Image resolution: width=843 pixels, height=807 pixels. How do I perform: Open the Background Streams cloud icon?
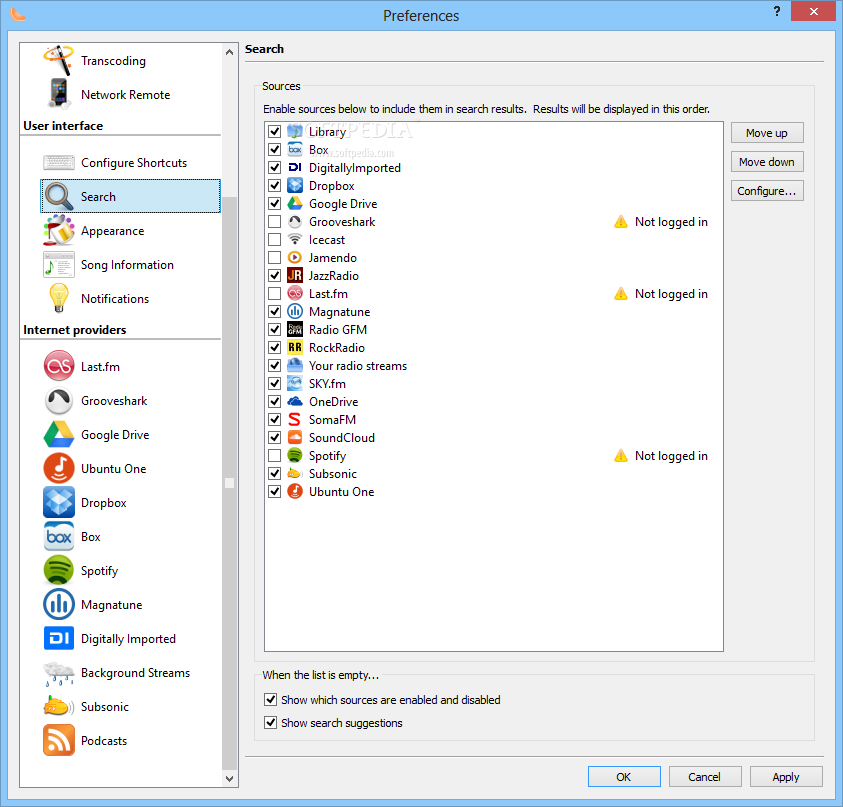coord(59,673)
